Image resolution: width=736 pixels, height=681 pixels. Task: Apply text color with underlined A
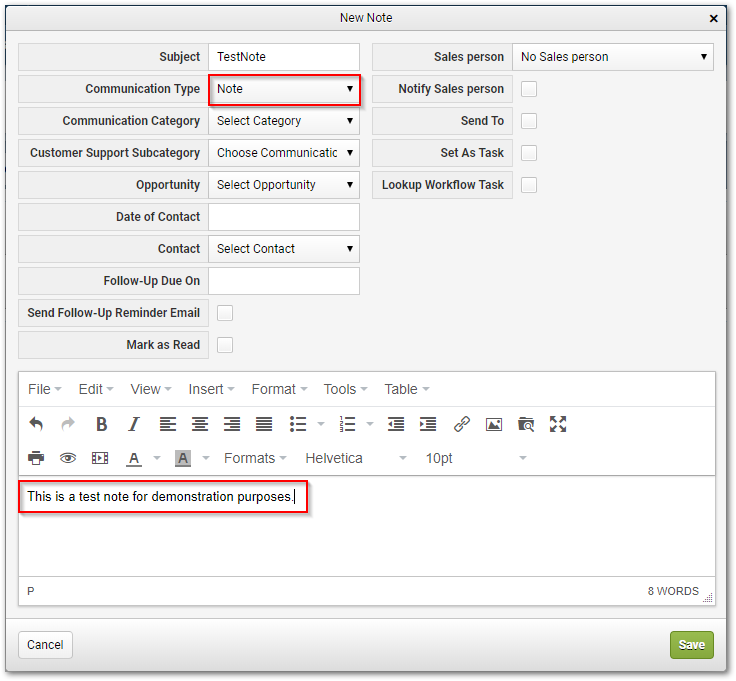[x=134, y=459]
